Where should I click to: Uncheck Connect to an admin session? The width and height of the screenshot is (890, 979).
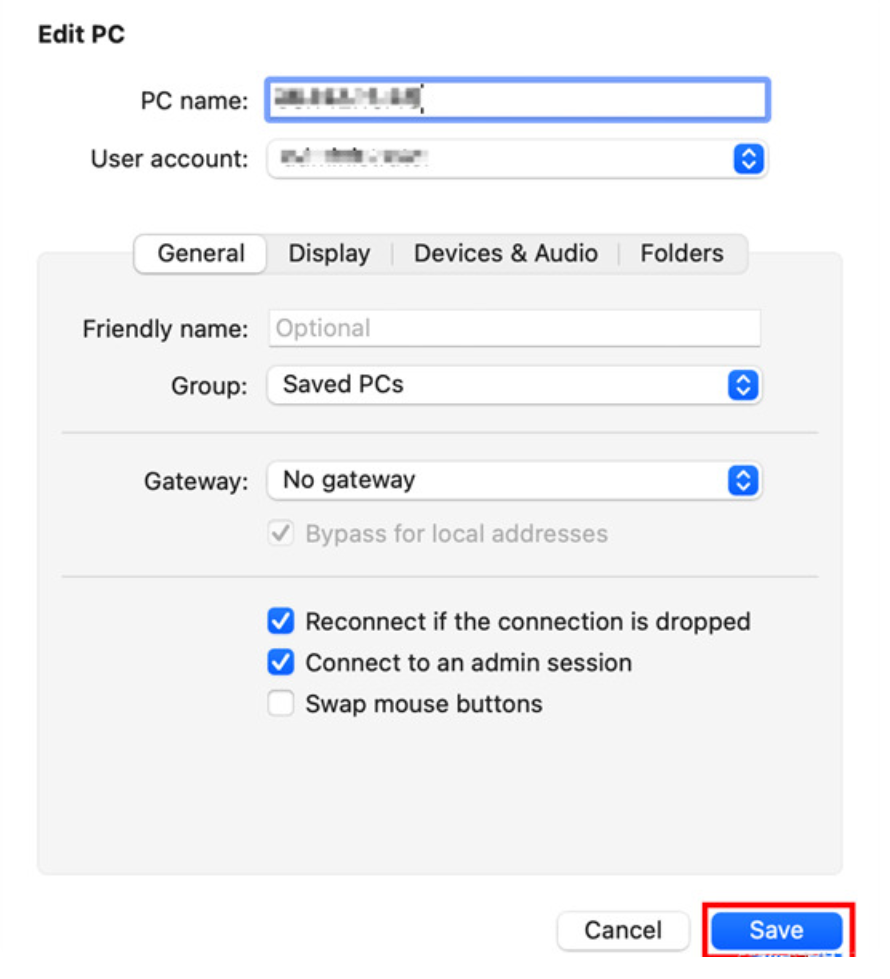click(x=280, y=662)
